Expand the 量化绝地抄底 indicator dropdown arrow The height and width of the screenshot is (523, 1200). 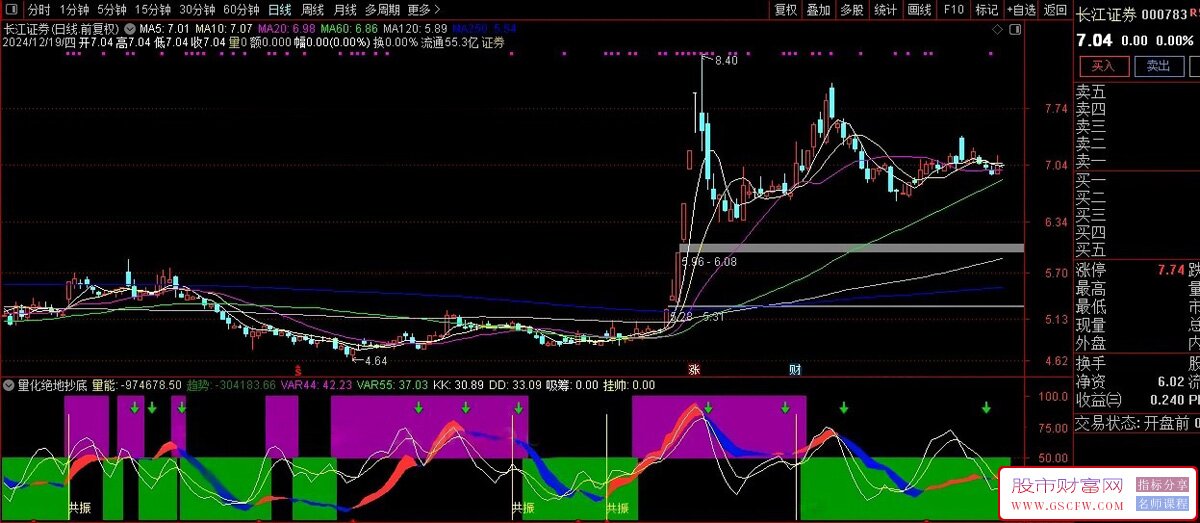click(x=9, y=384)
